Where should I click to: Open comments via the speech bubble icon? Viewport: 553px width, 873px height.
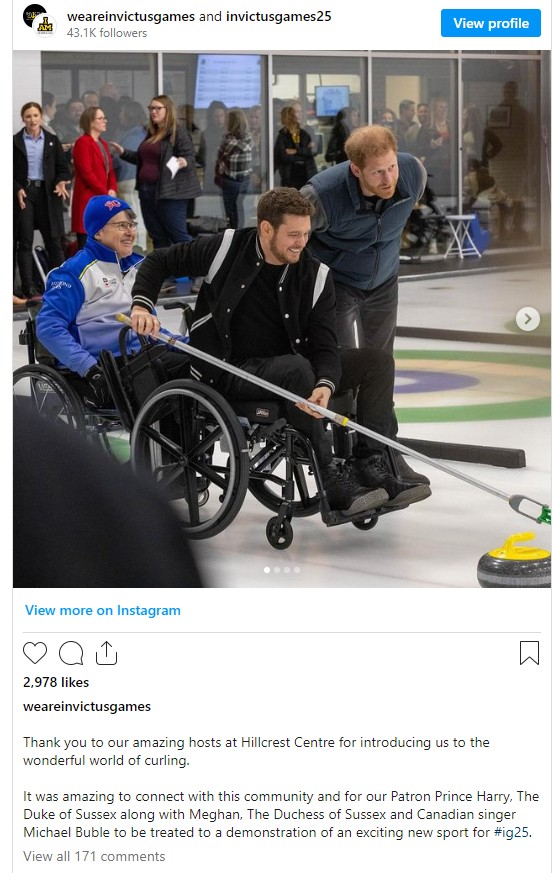71,653
